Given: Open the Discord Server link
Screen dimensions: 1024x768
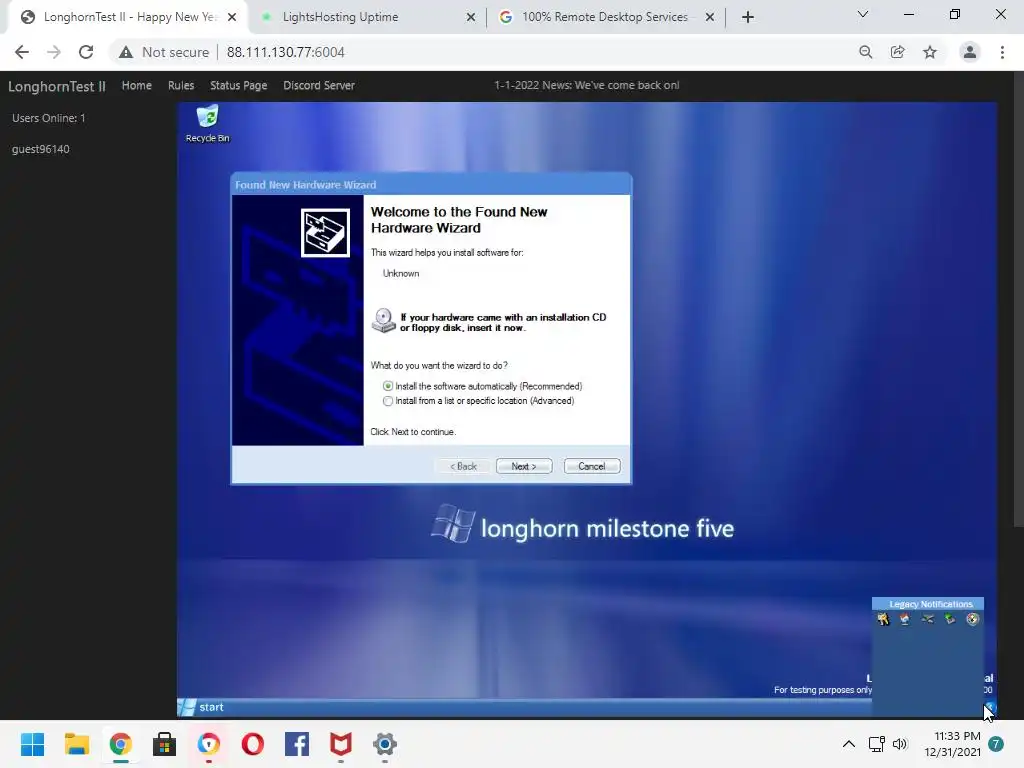Looking at the screenshot, I should pos(319,86).
